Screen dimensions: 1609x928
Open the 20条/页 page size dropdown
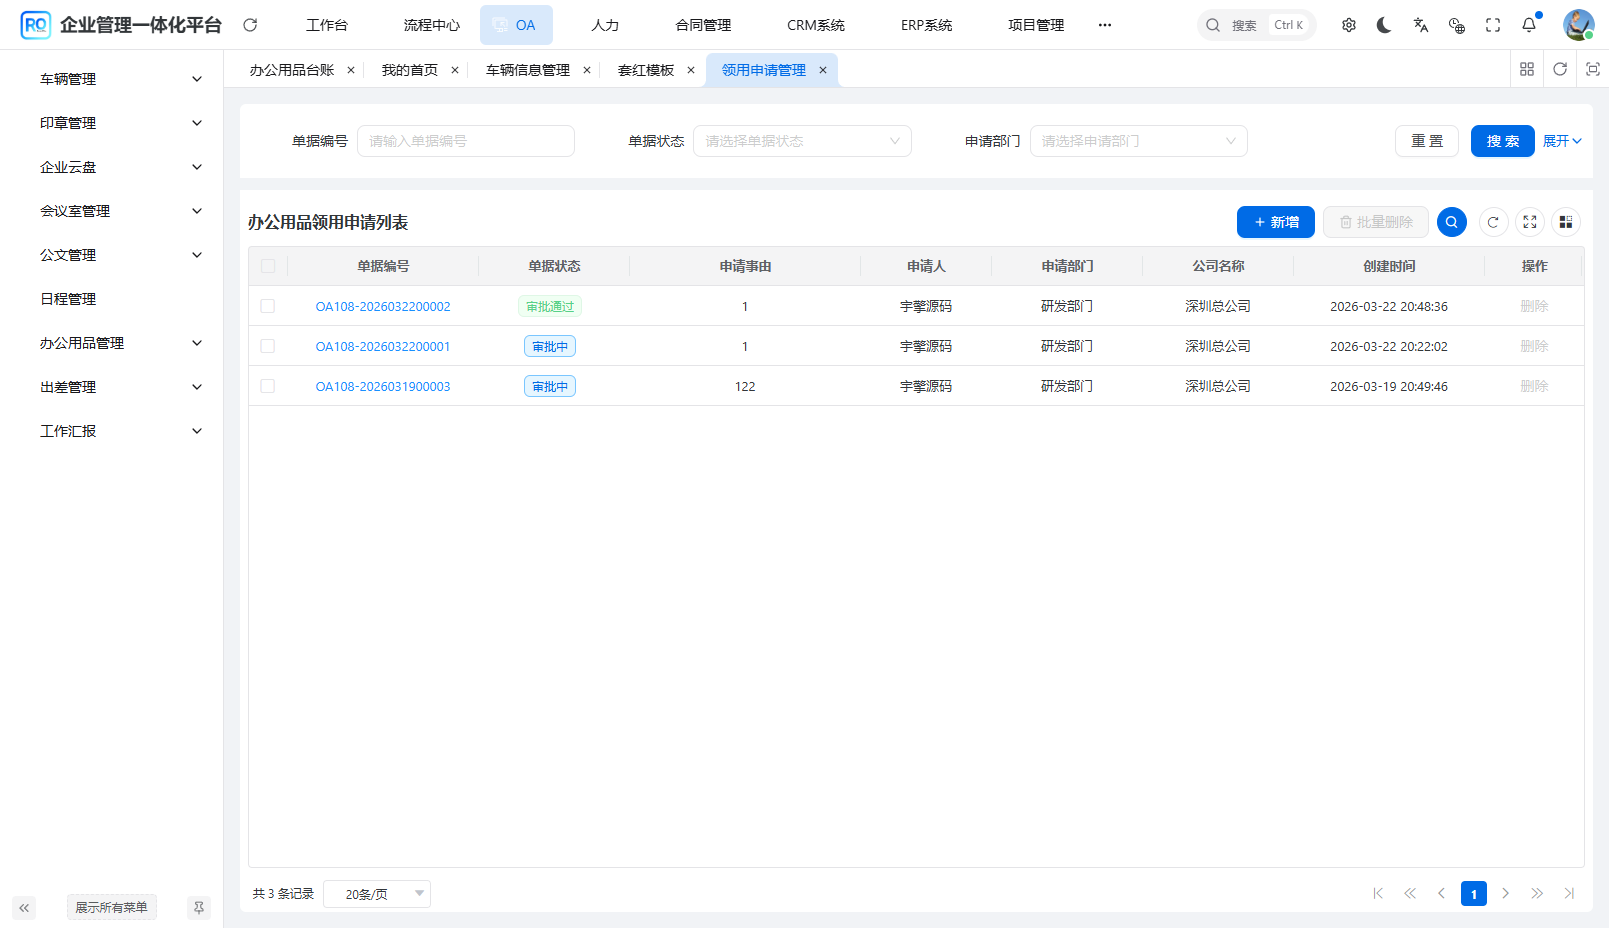(377, 894)
